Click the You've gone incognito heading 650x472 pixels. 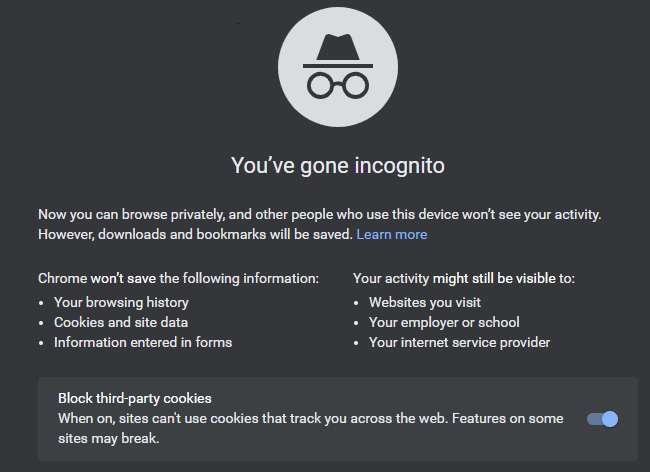[338, 166]
